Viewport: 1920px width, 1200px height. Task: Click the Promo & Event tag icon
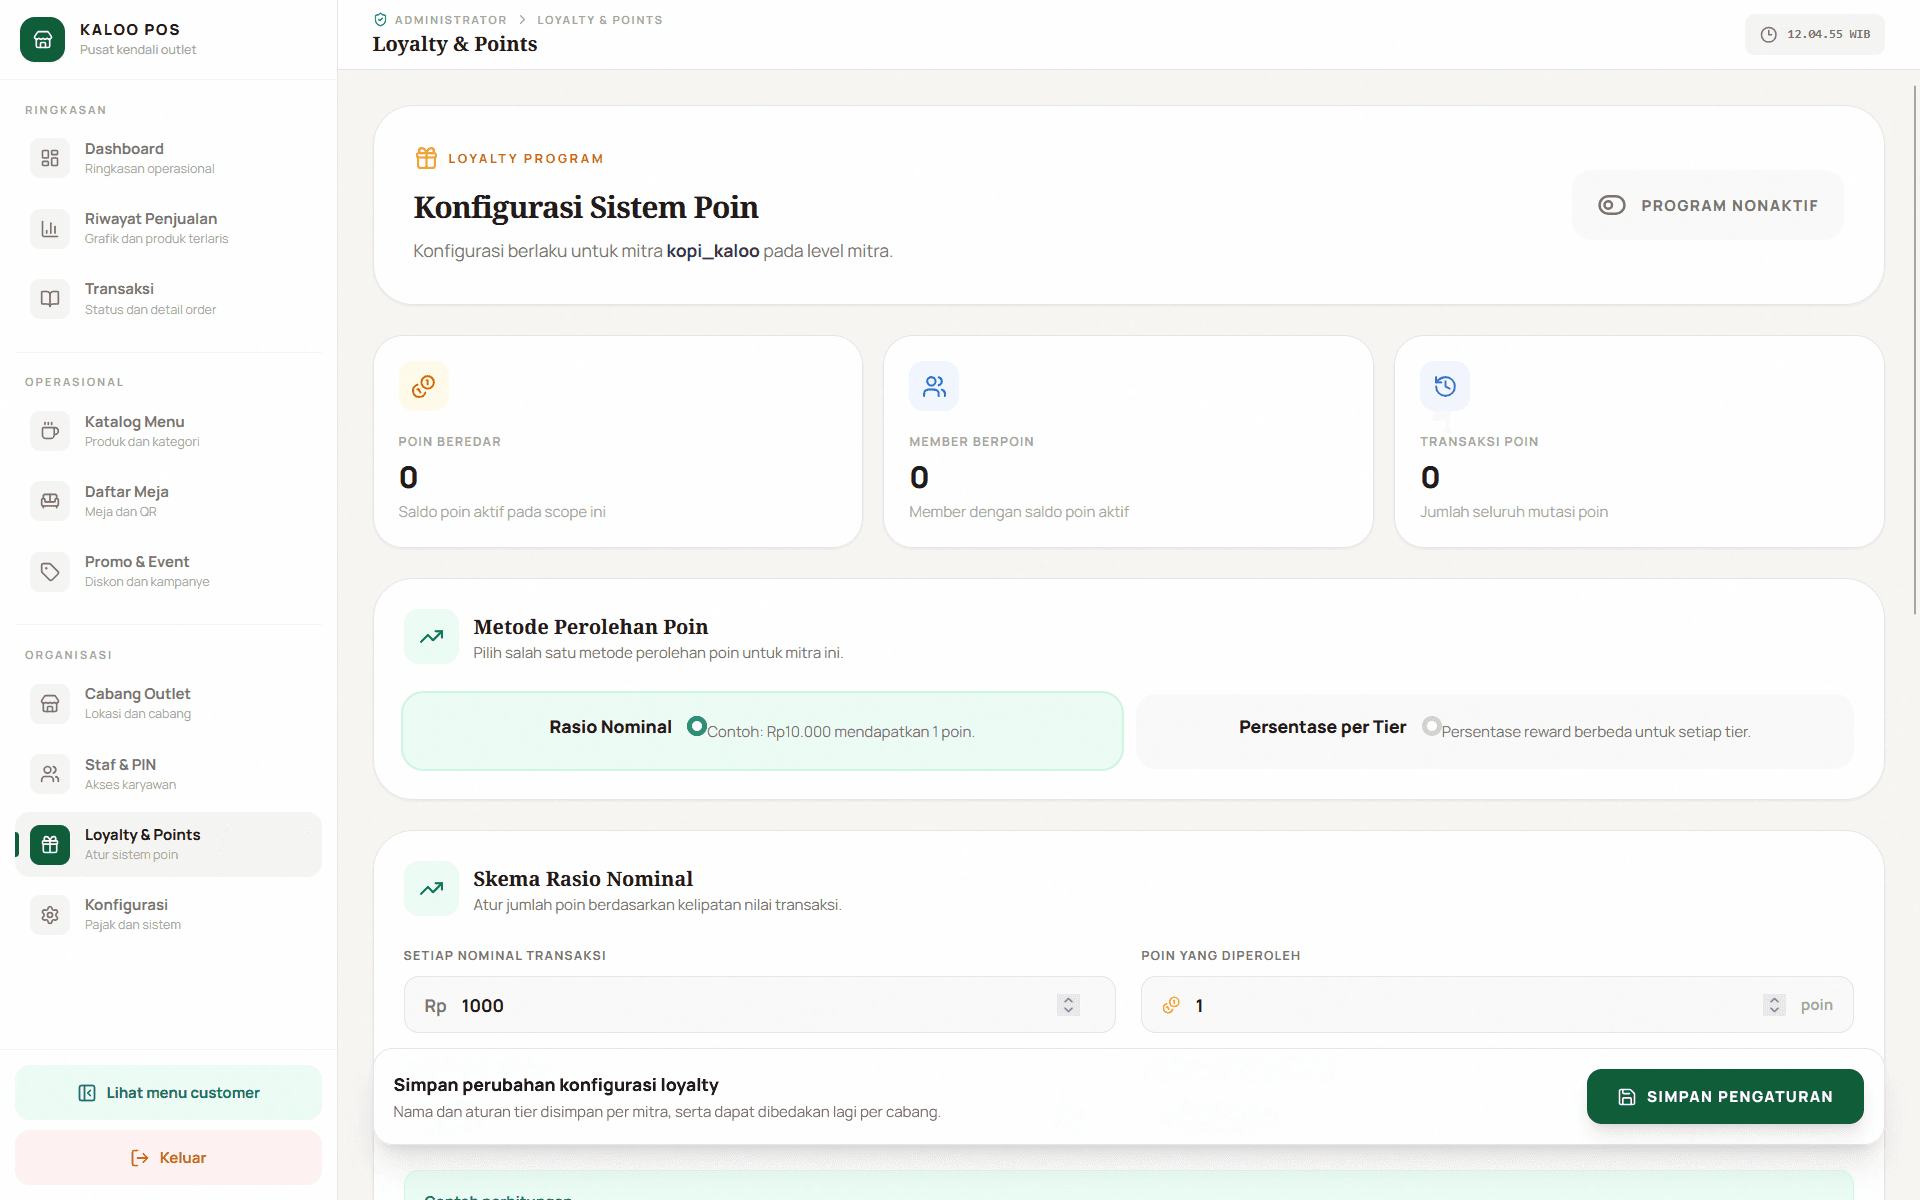click(50, 571)
